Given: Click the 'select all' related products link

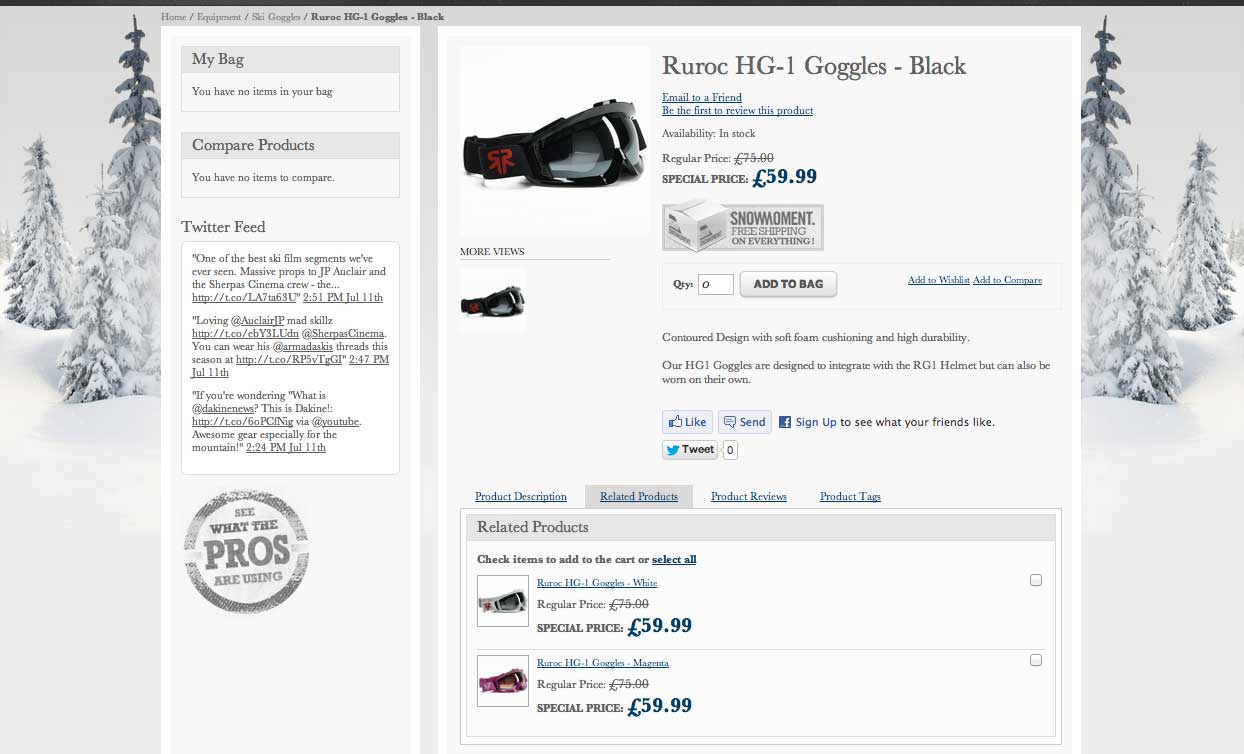Looking at the screenshot, I should [x=674, y=560].
